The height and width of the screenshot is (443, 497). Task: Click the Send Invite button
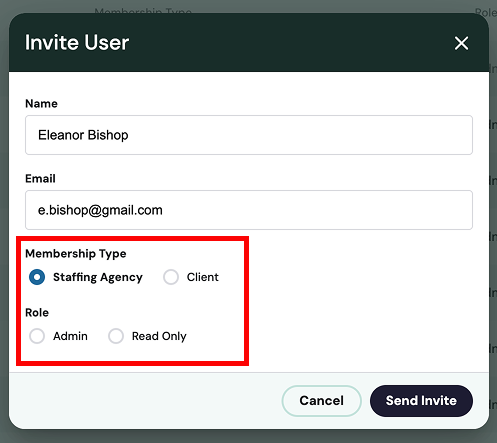tap(421, 401)
